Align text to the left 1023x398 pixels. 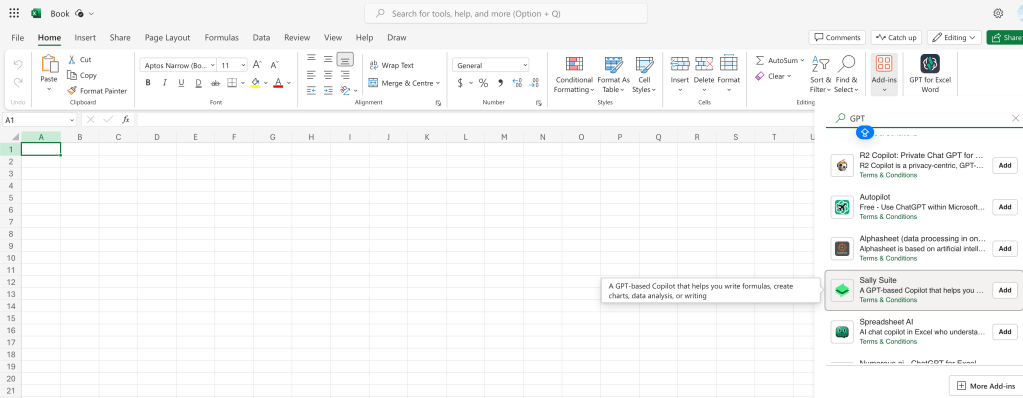click(311, 74)
